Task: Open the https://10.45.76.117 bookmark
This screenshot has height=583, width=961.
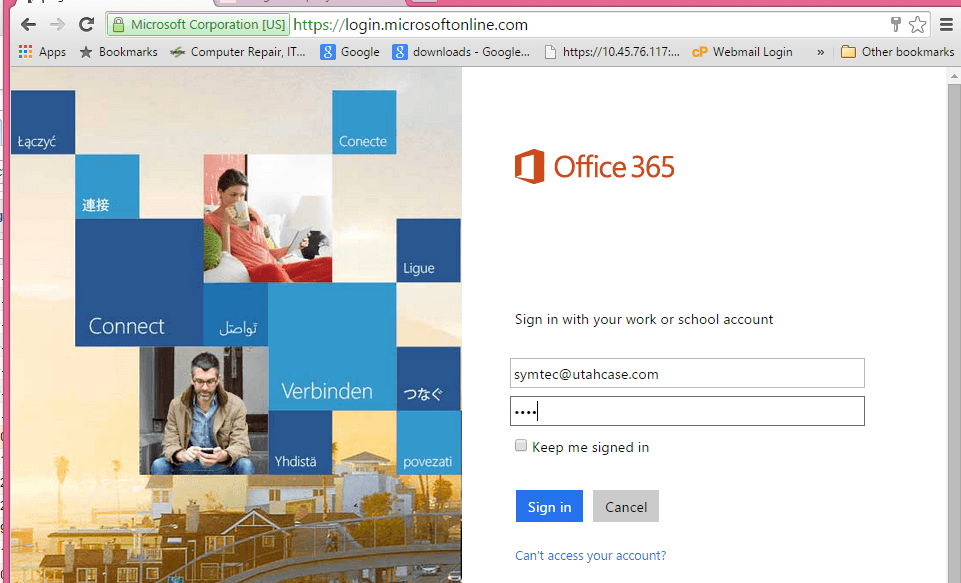Action: 612,52
